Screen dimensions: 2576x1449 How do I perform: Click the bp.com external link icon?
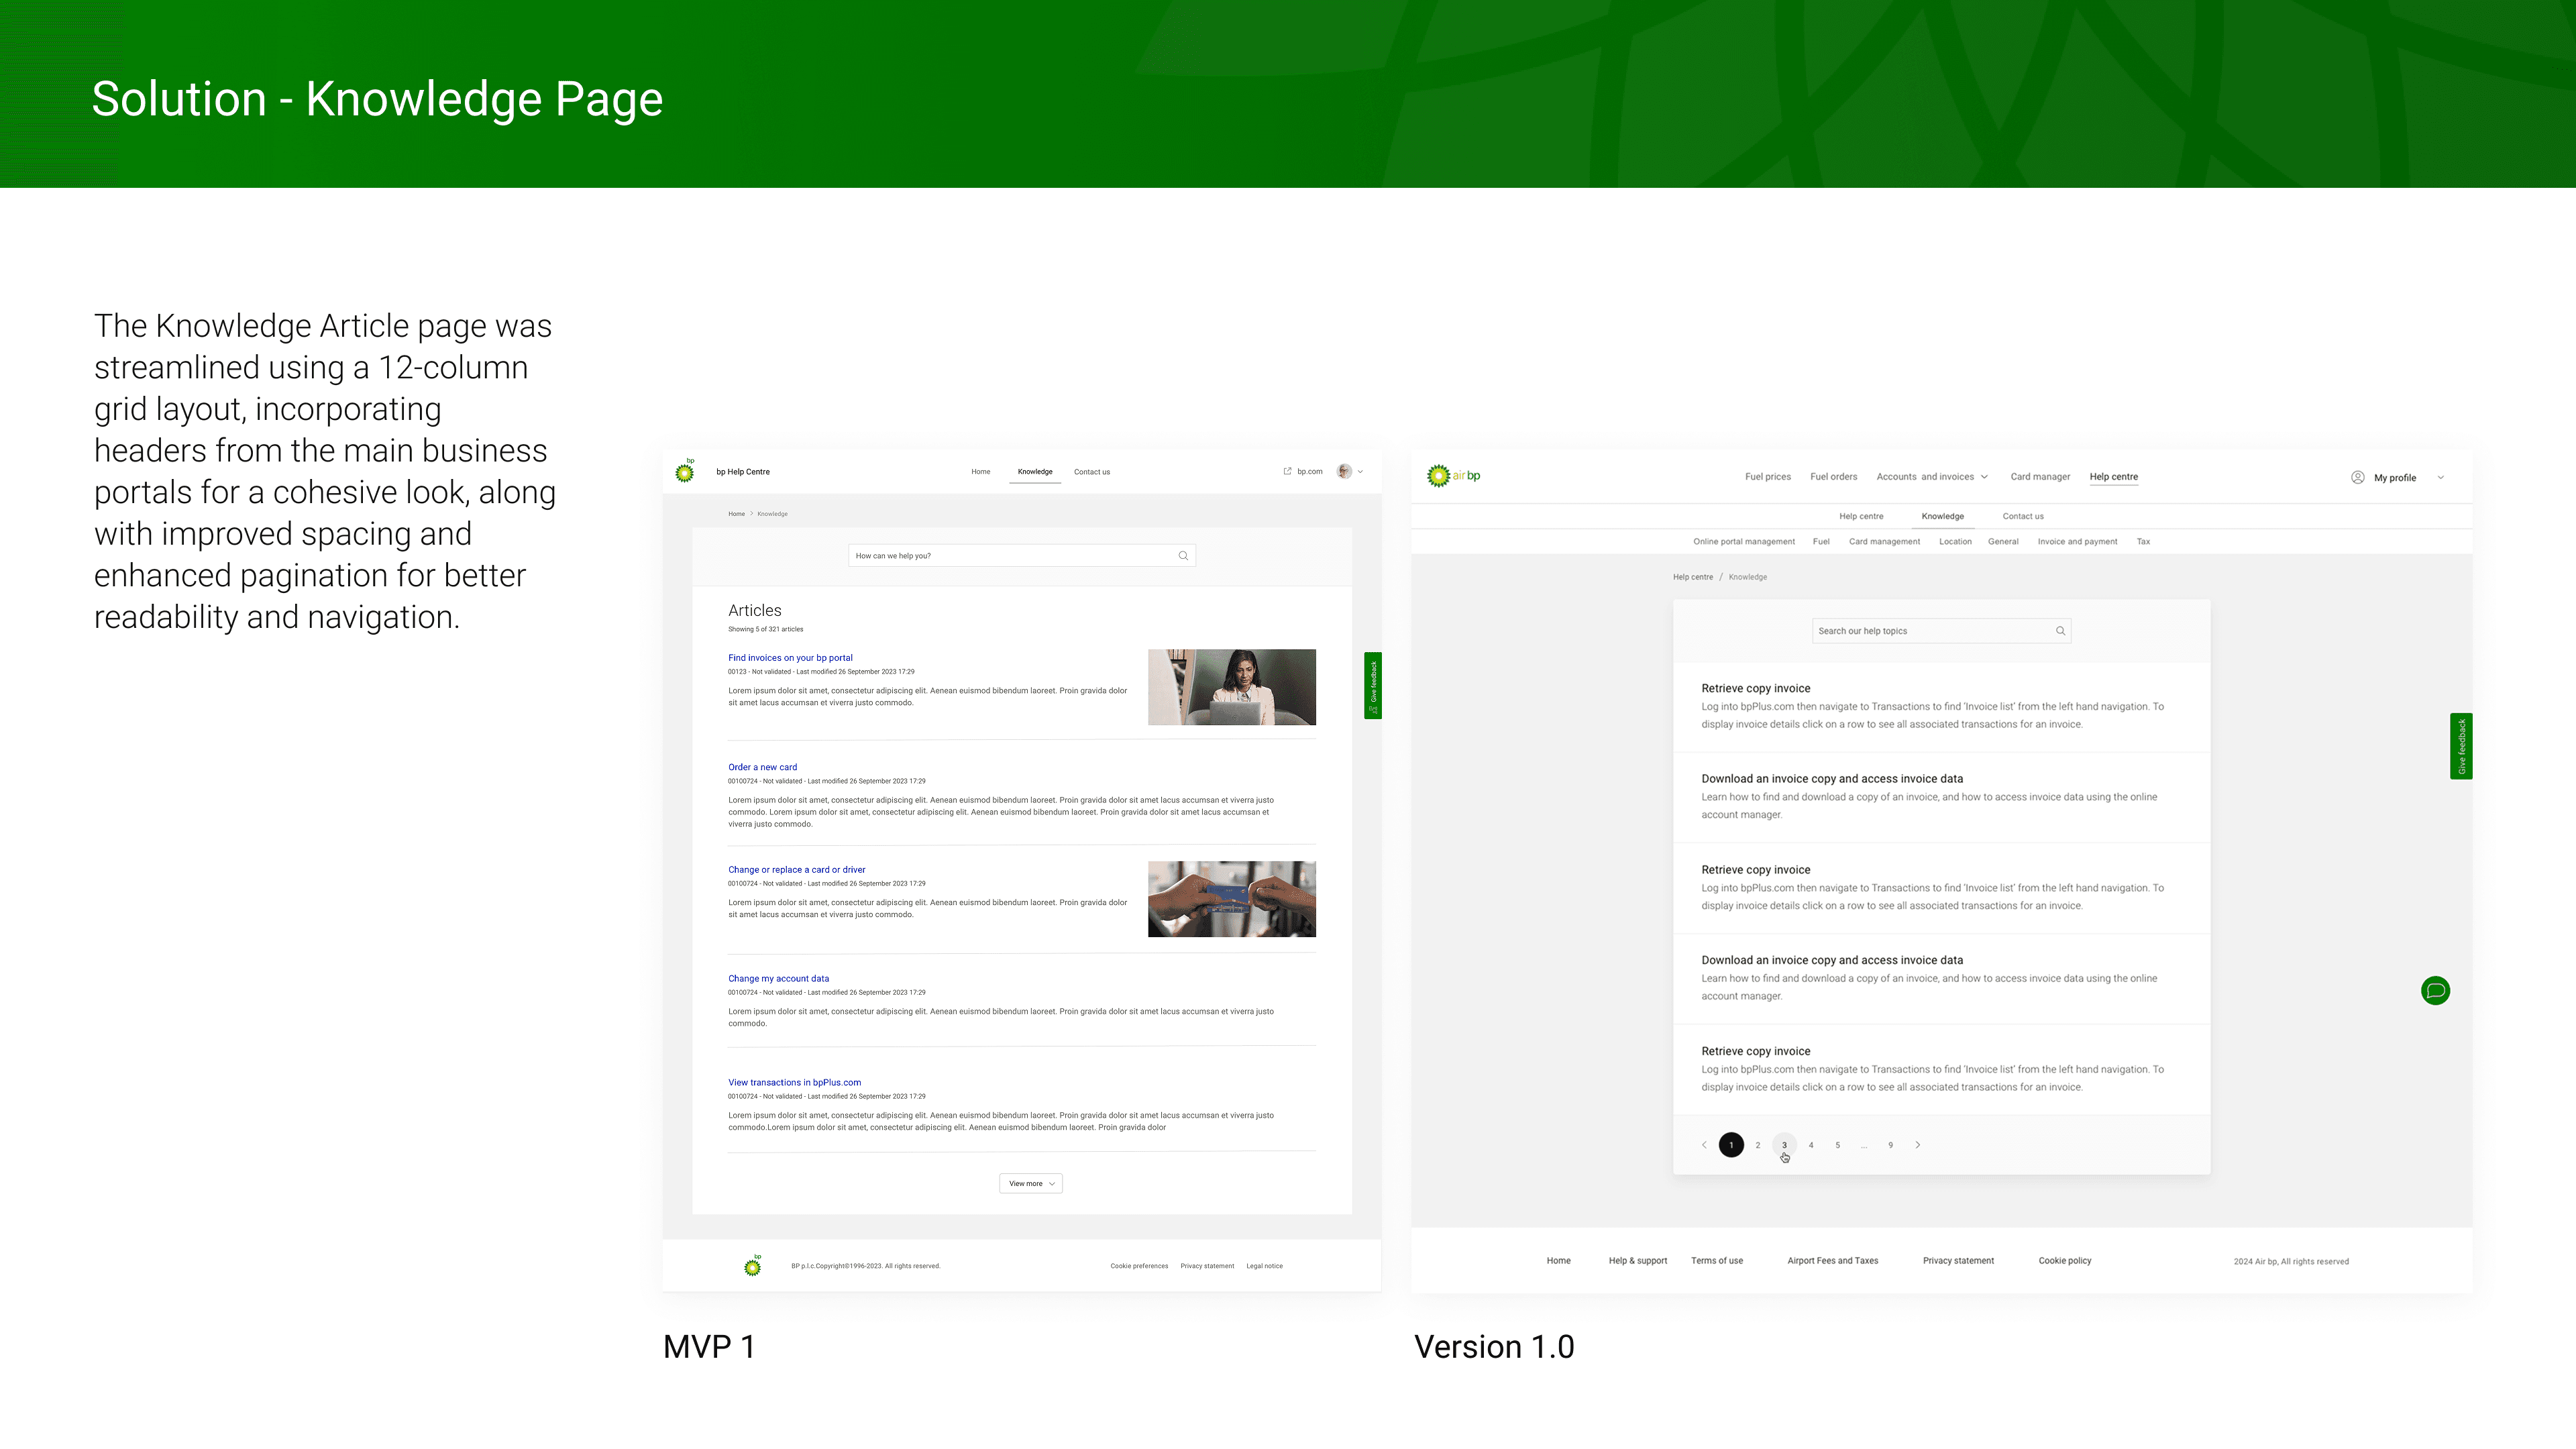(1287, 471)
